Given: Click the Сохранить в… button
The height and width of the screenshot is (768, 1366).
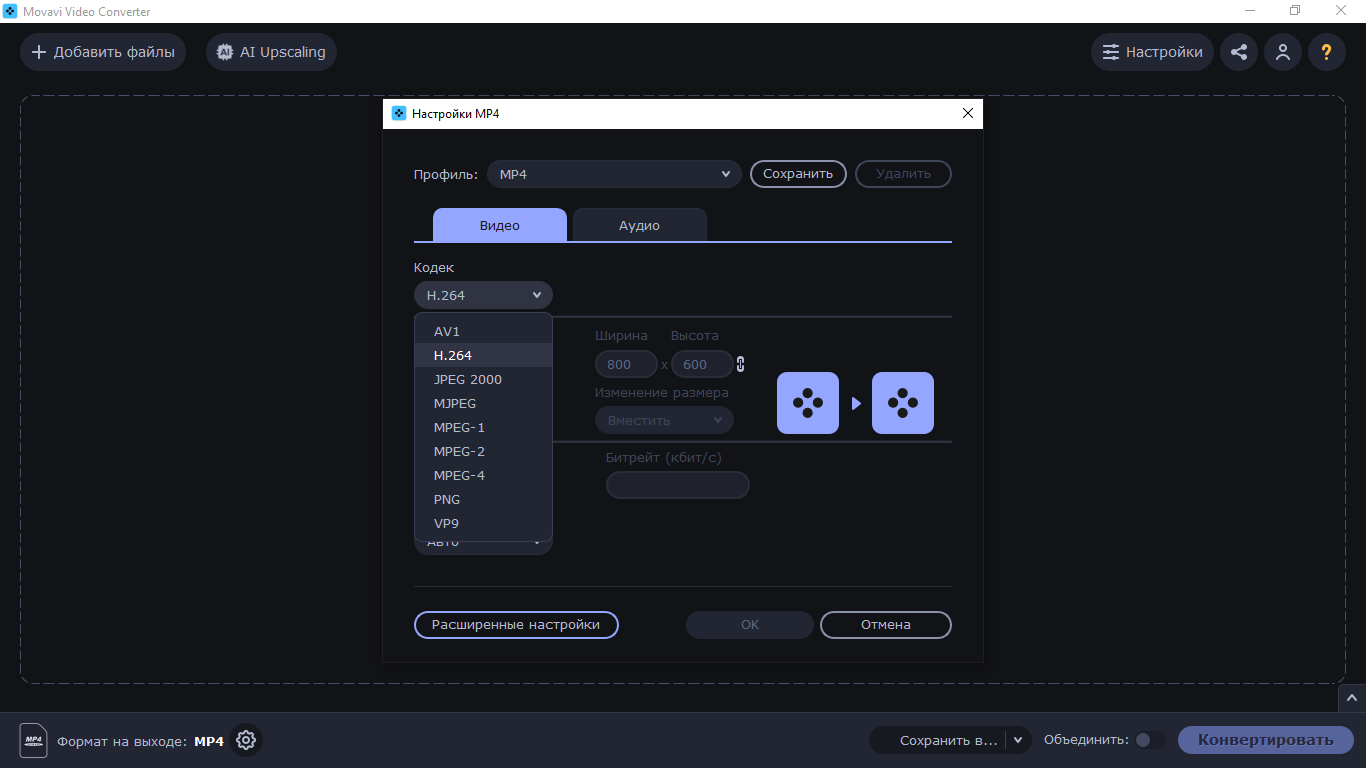Looking at the screenshot, I should coord(938,740).
